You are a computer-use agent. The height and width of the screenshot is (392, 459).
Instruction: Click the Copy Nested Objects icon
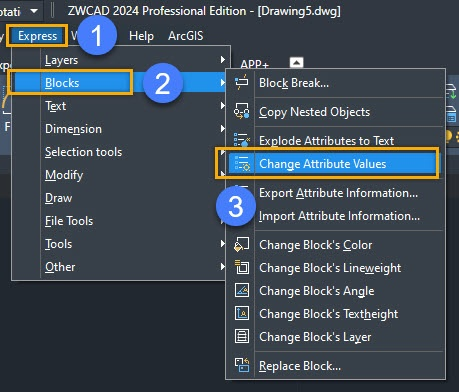point(242,111)
